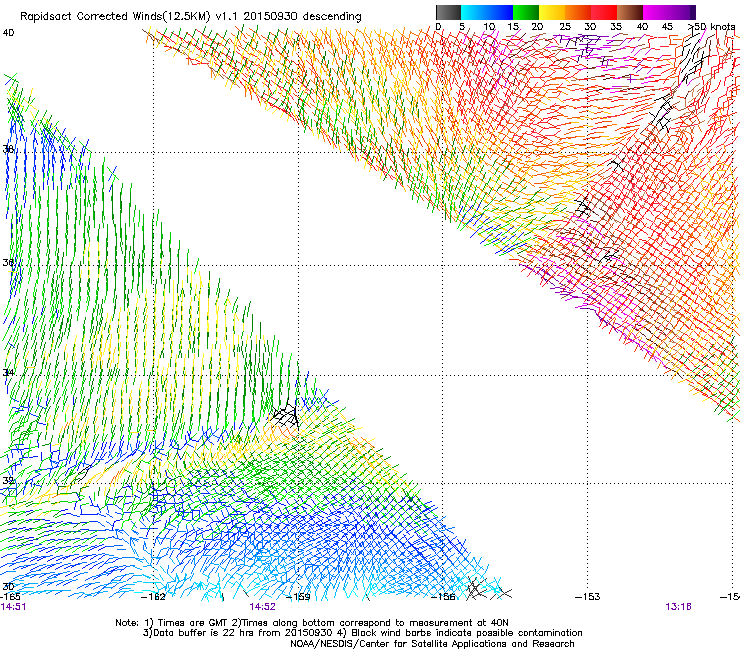Click the '-165' longitude axis label
Image resolution: width=740 pixels, height=650 pixels.
[10, 597]
